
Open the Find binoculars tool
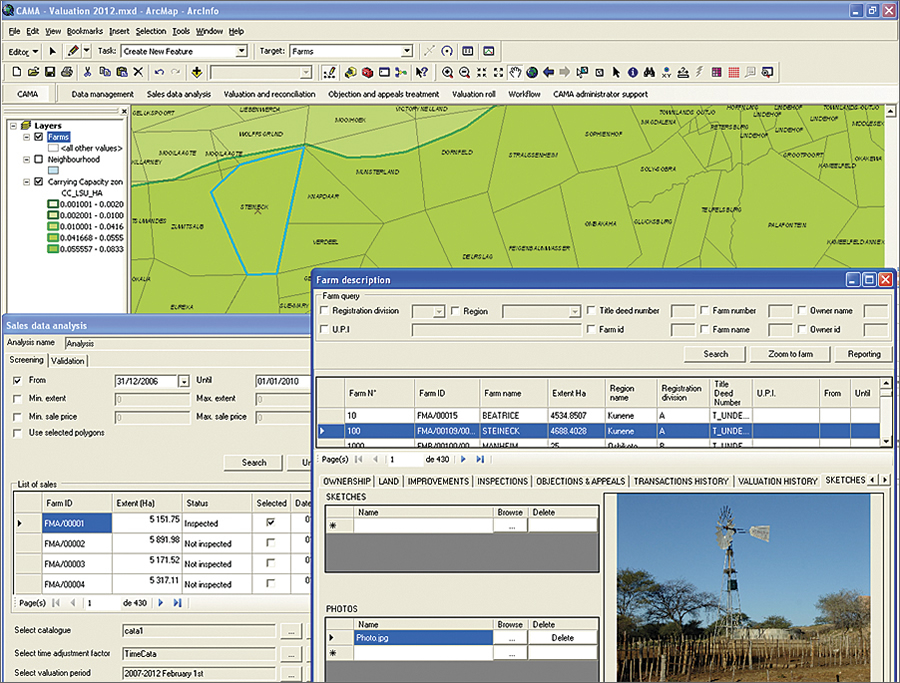pyautogui.click(x=649, y=73)
